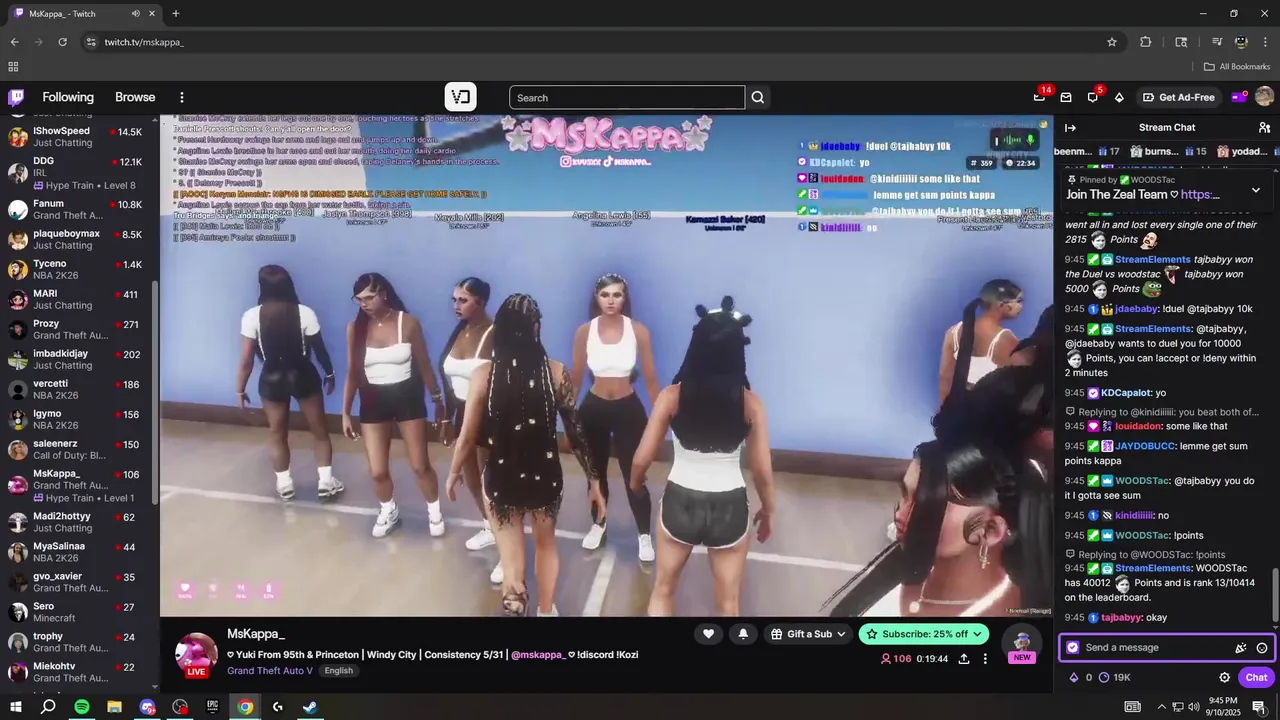
Task: Click the share upload icon
Action: pos(964,659)
